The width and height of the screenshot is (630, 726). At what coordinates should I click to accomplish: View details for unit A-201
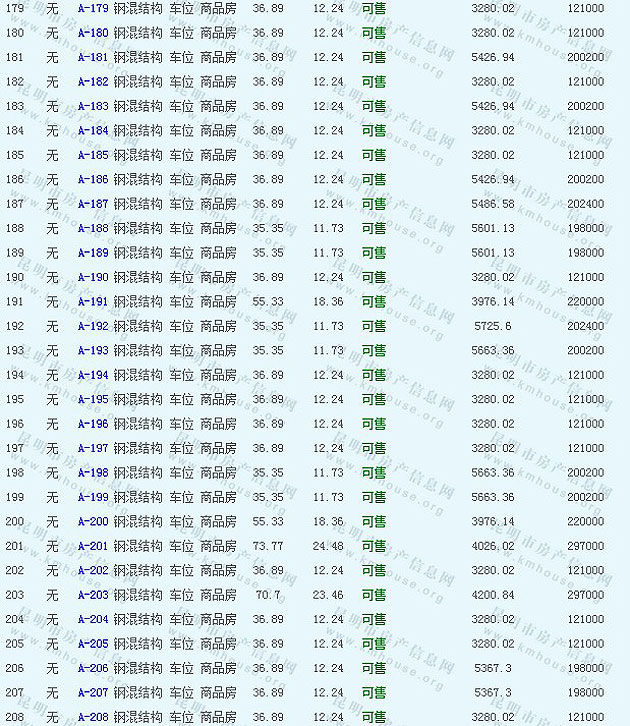(93, 546)
